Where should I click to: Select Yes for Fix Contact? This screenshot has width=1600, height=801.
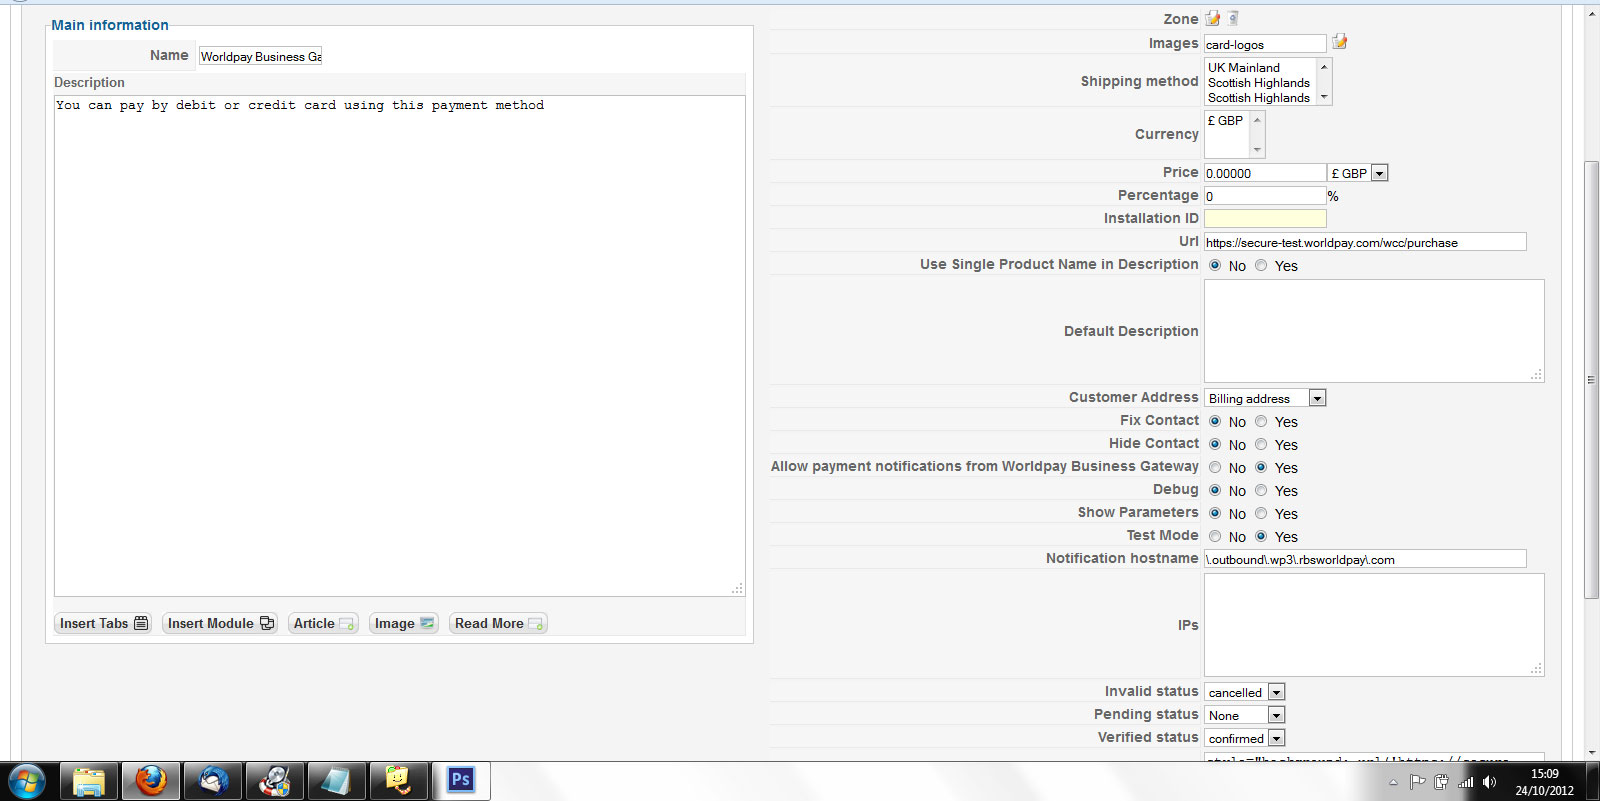point(1261,421)
